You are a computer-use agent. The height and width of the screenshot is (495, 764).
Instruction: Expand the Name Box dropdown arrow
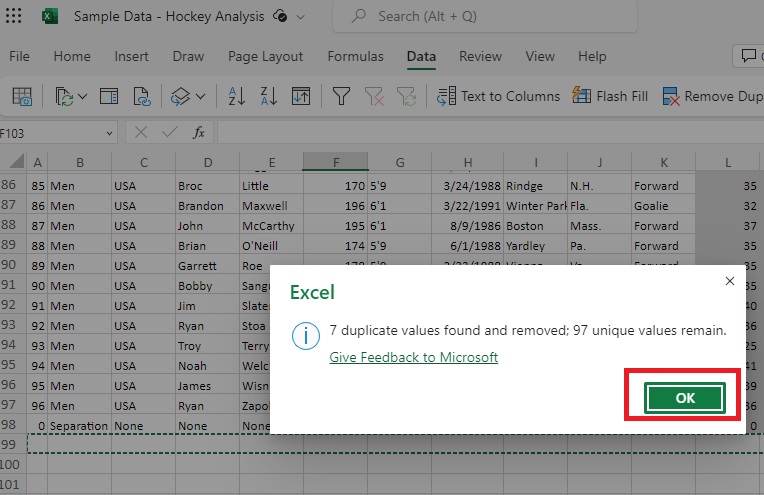point(109,133)
